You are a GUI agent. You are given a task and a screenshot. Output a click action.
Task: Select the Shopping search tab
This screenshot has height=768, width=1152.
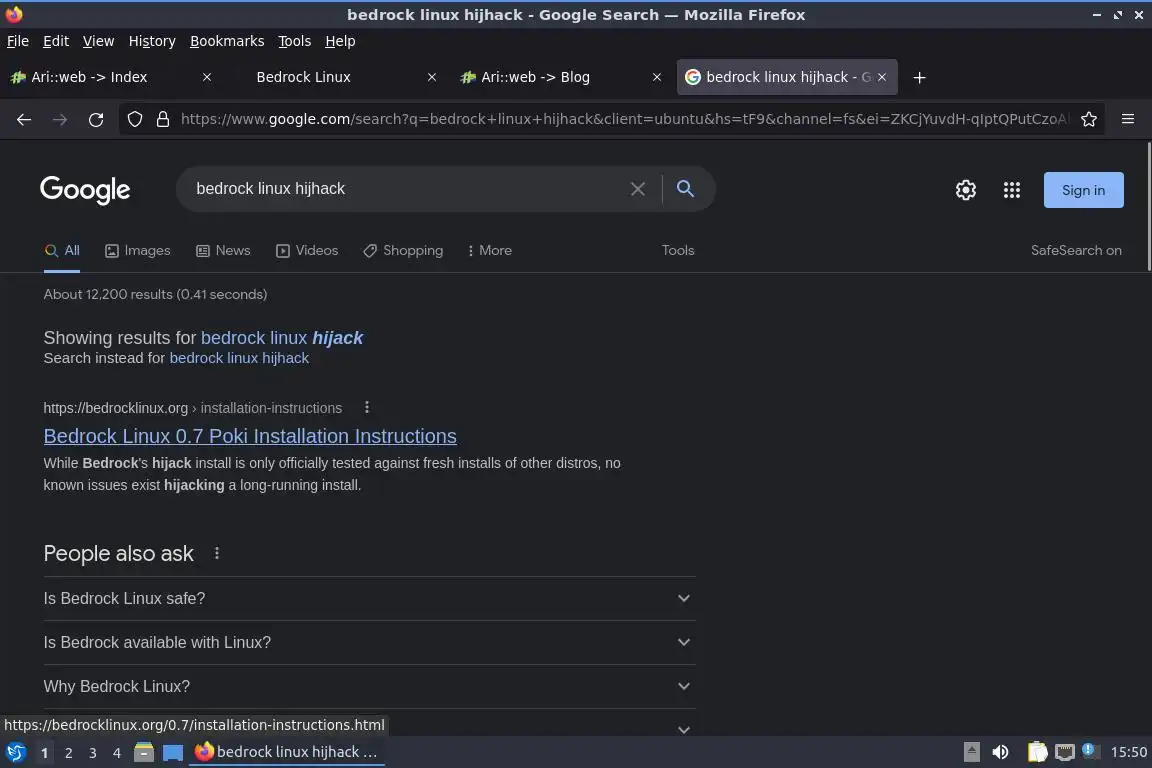[x=403, y=251]
